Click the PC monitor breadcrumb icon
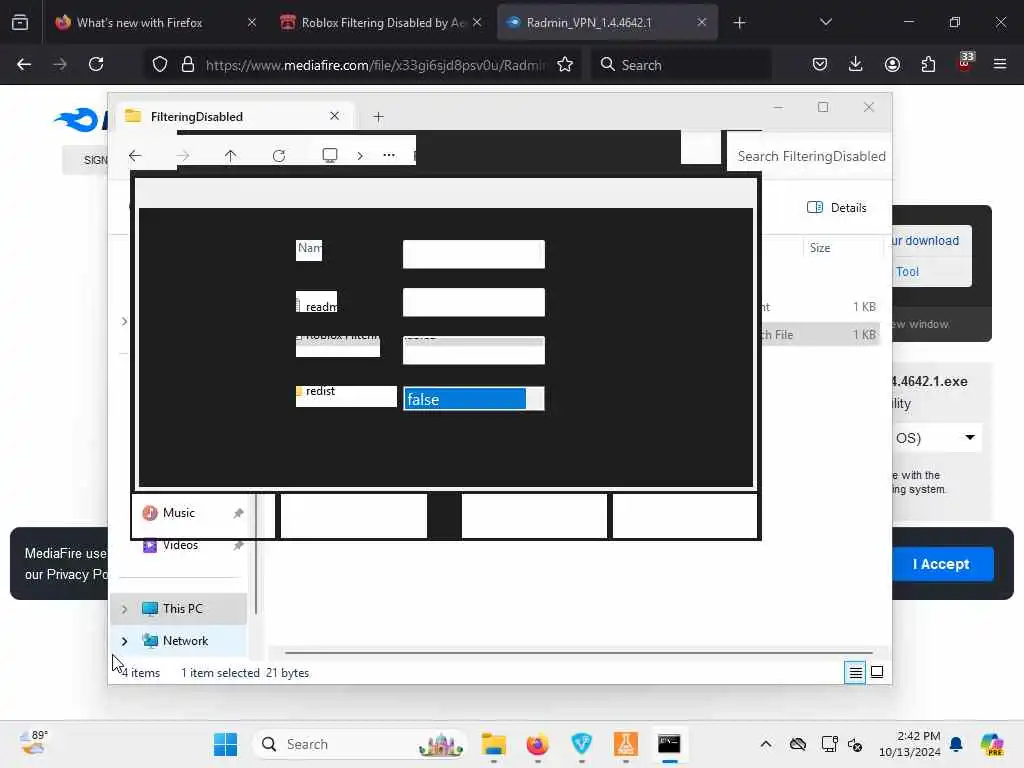This screenshot has width=1024, height=768. pos(330,155)
